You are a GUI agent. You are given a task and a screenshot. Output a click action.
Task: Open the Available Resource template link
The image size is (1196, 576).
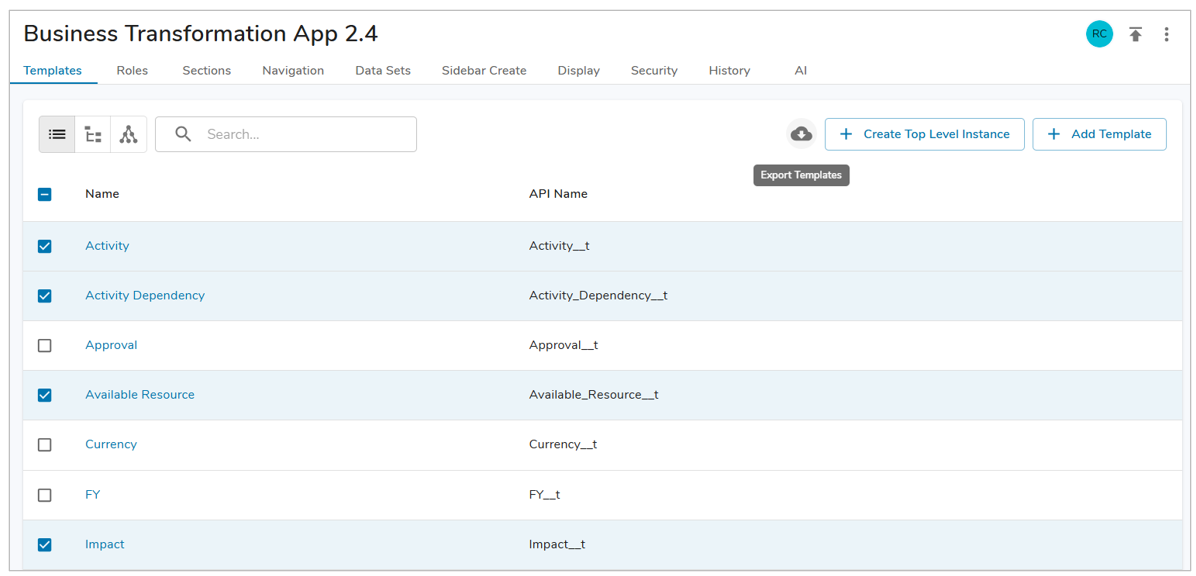(x=140, y=395)
